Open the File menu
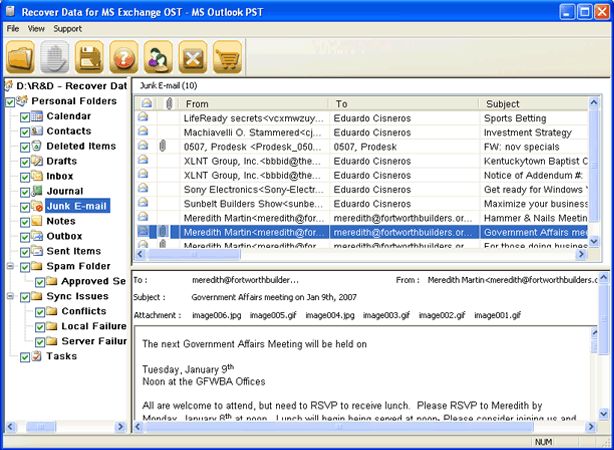 pyautogui.click(x=13, y=29)
